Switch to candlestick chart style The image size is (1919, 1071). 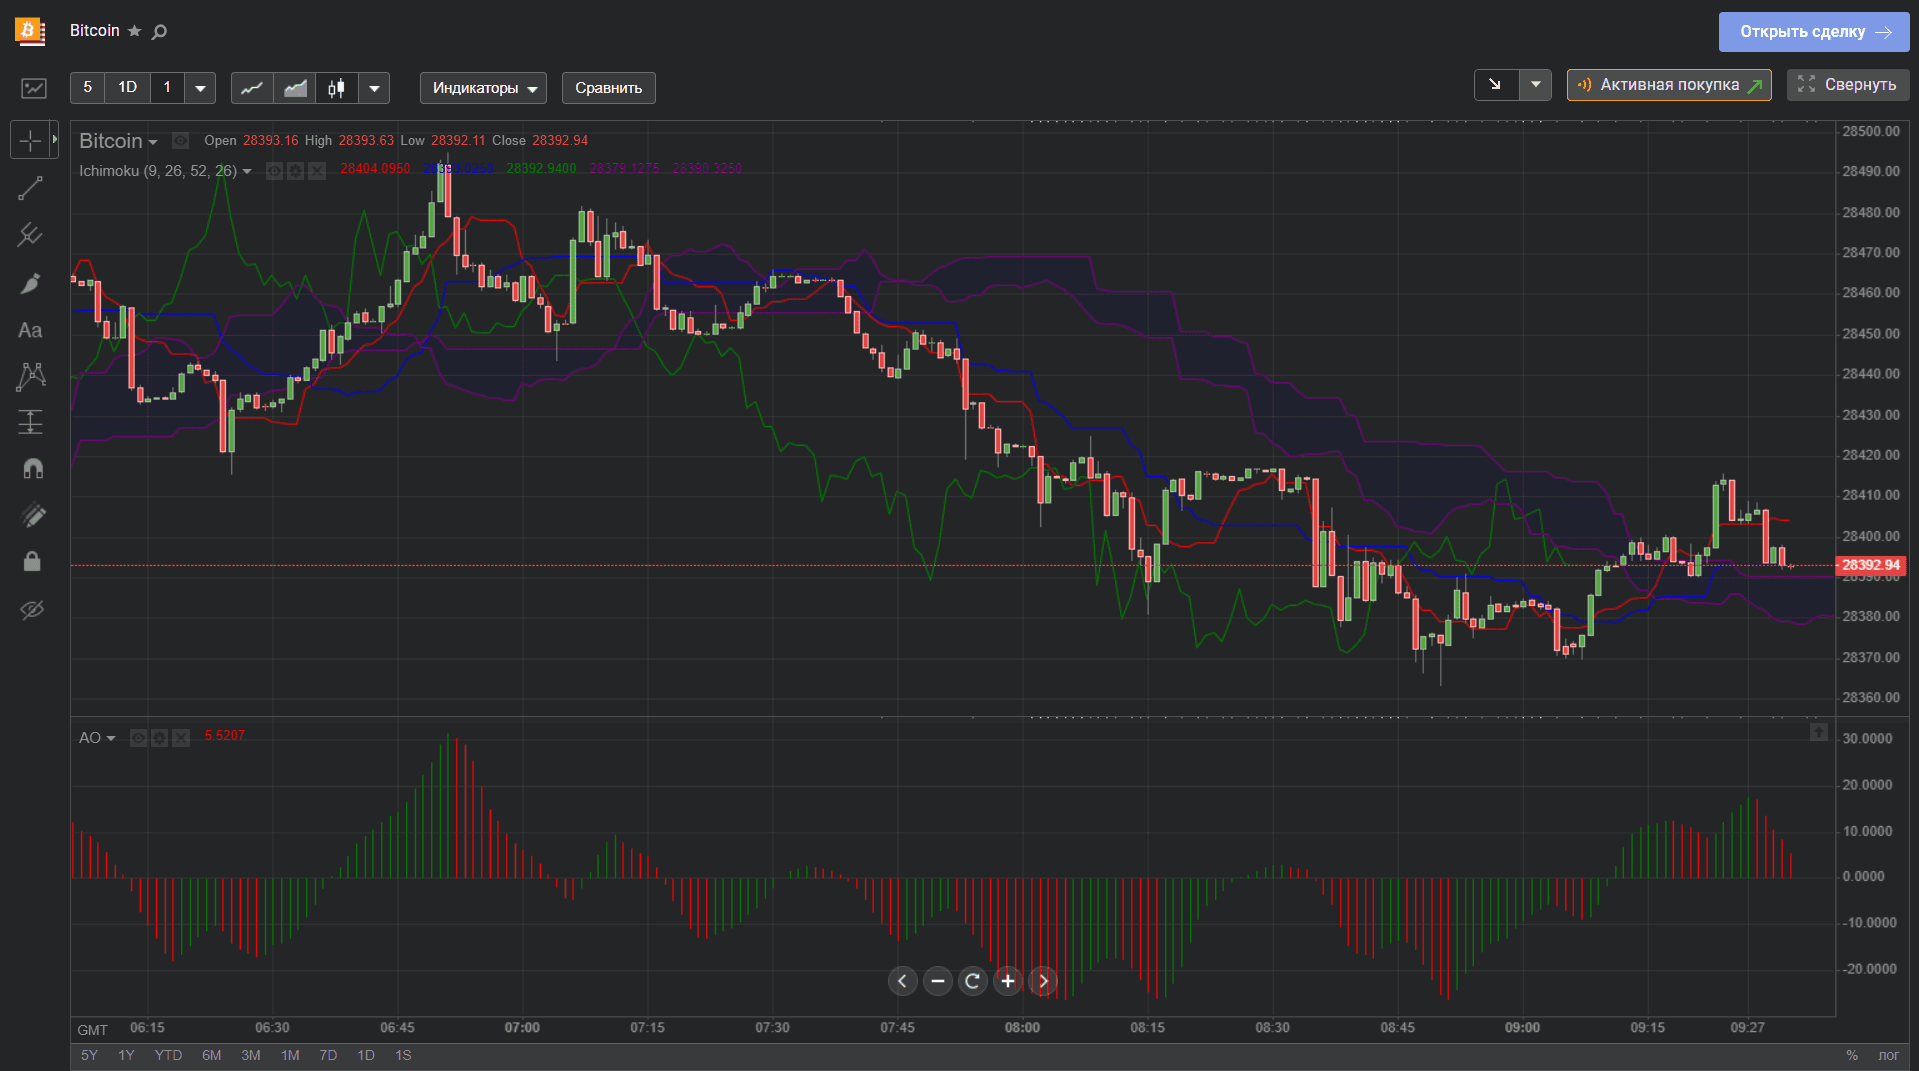point(337,88)
